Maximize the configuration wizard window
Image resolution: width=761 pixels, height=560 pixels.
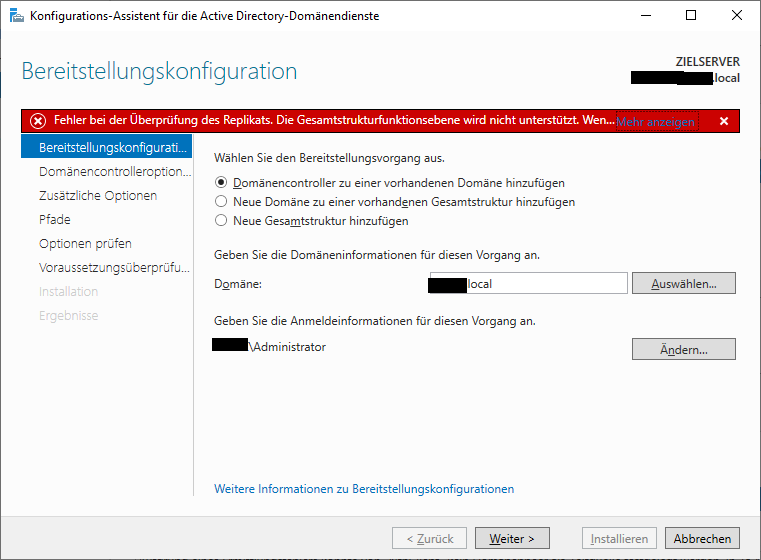tap(691, 16)
